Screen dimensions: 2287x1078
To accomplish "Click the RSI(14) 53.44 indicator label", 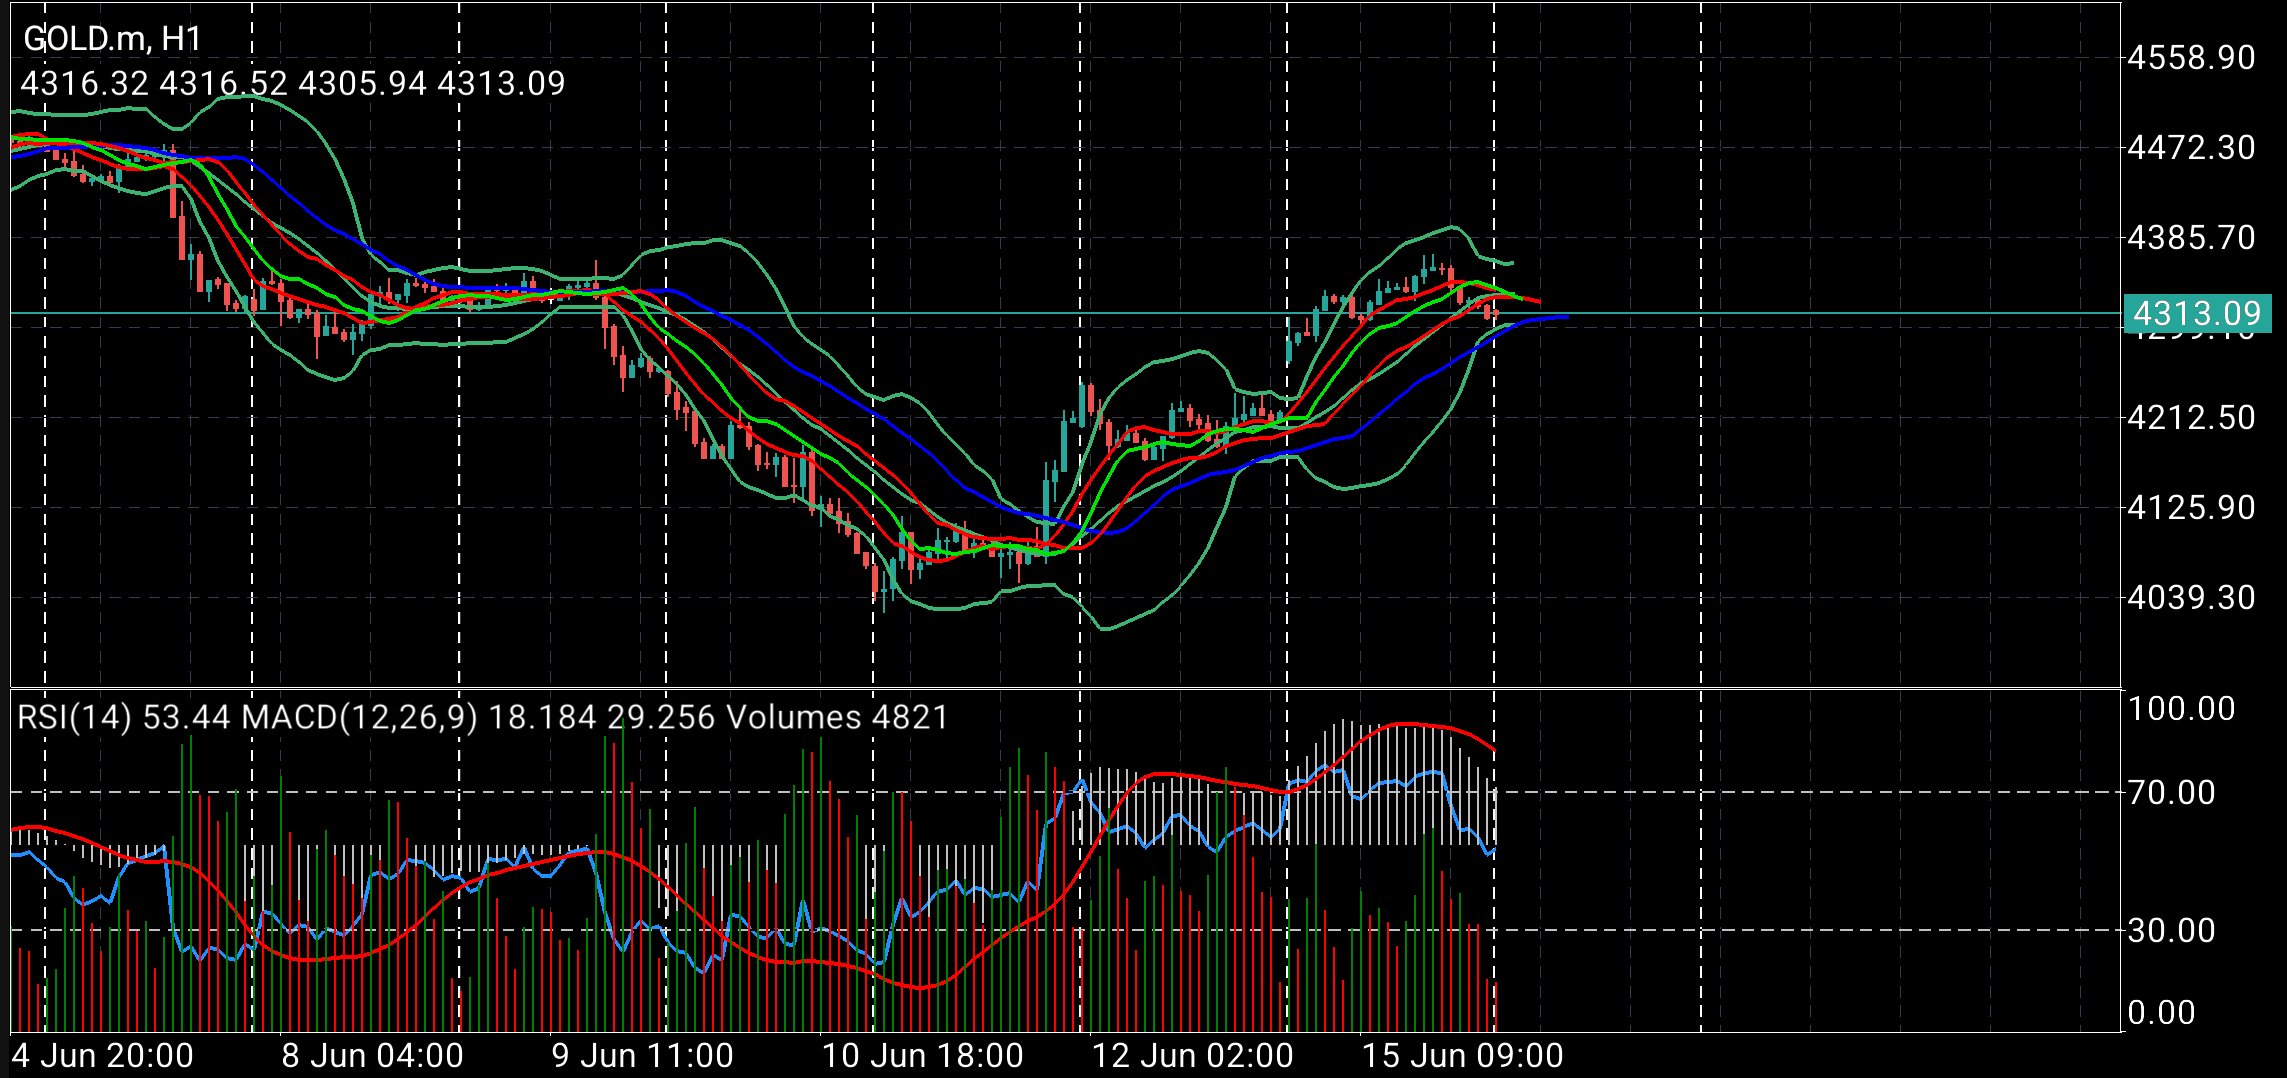I will tap(124, 717).
